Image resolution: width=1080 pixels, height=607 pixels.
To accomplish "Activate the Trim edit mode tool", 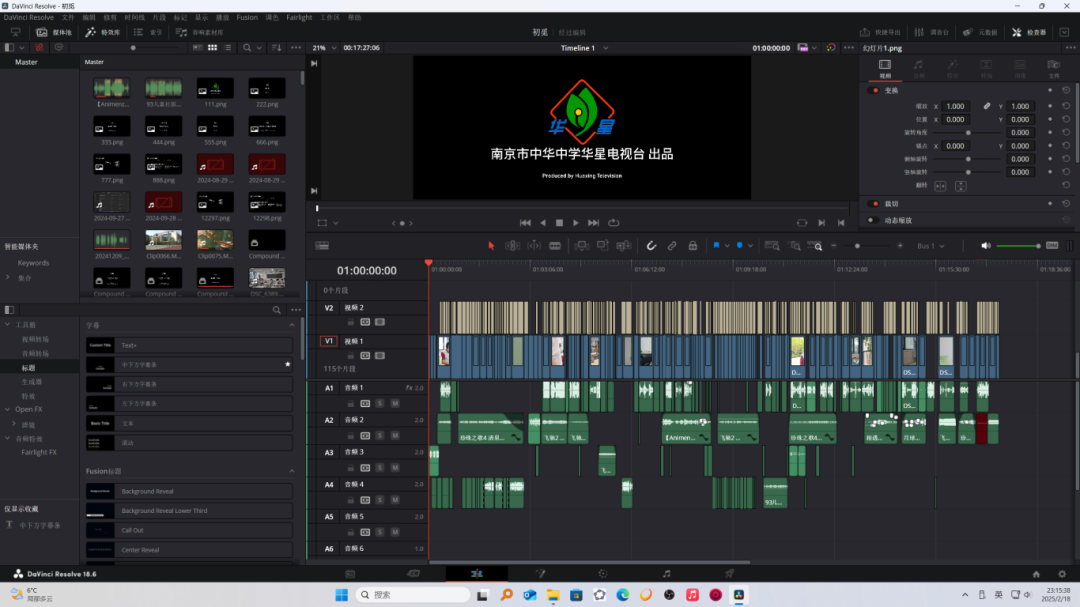I will 512,246.
